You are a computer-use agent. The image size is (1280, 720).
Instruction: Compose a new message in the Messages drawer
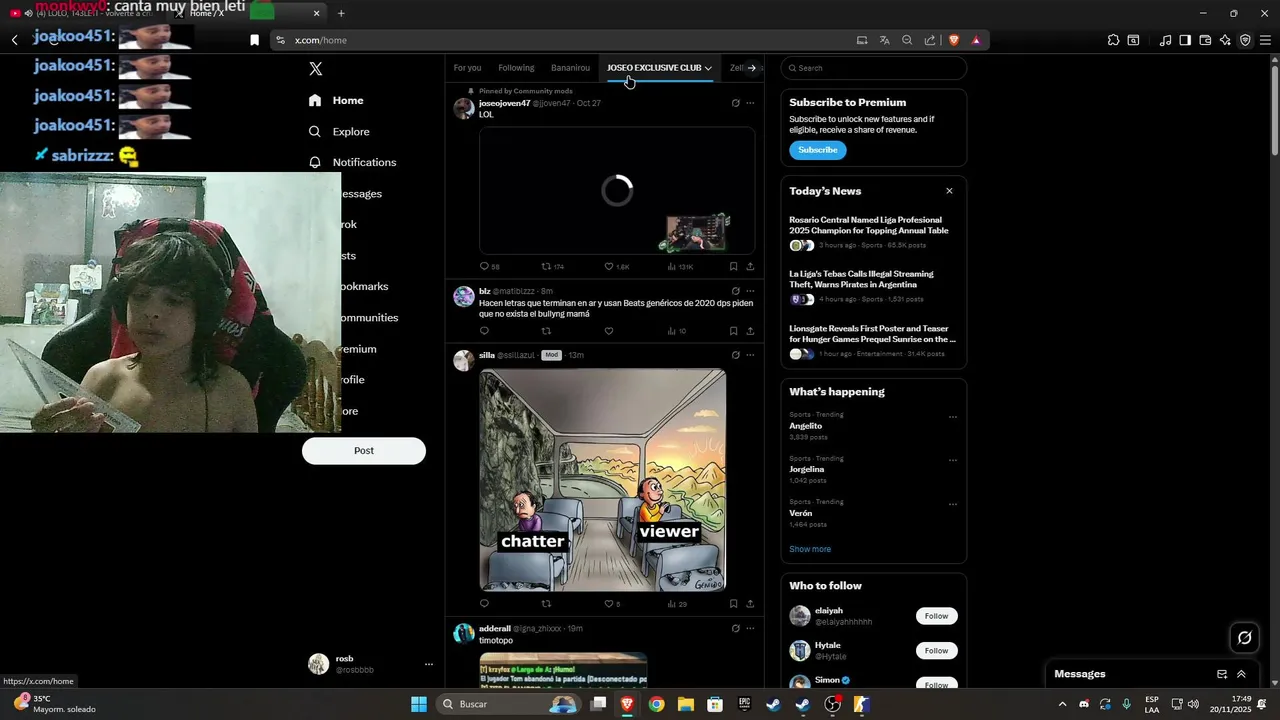click(1222, 674)
